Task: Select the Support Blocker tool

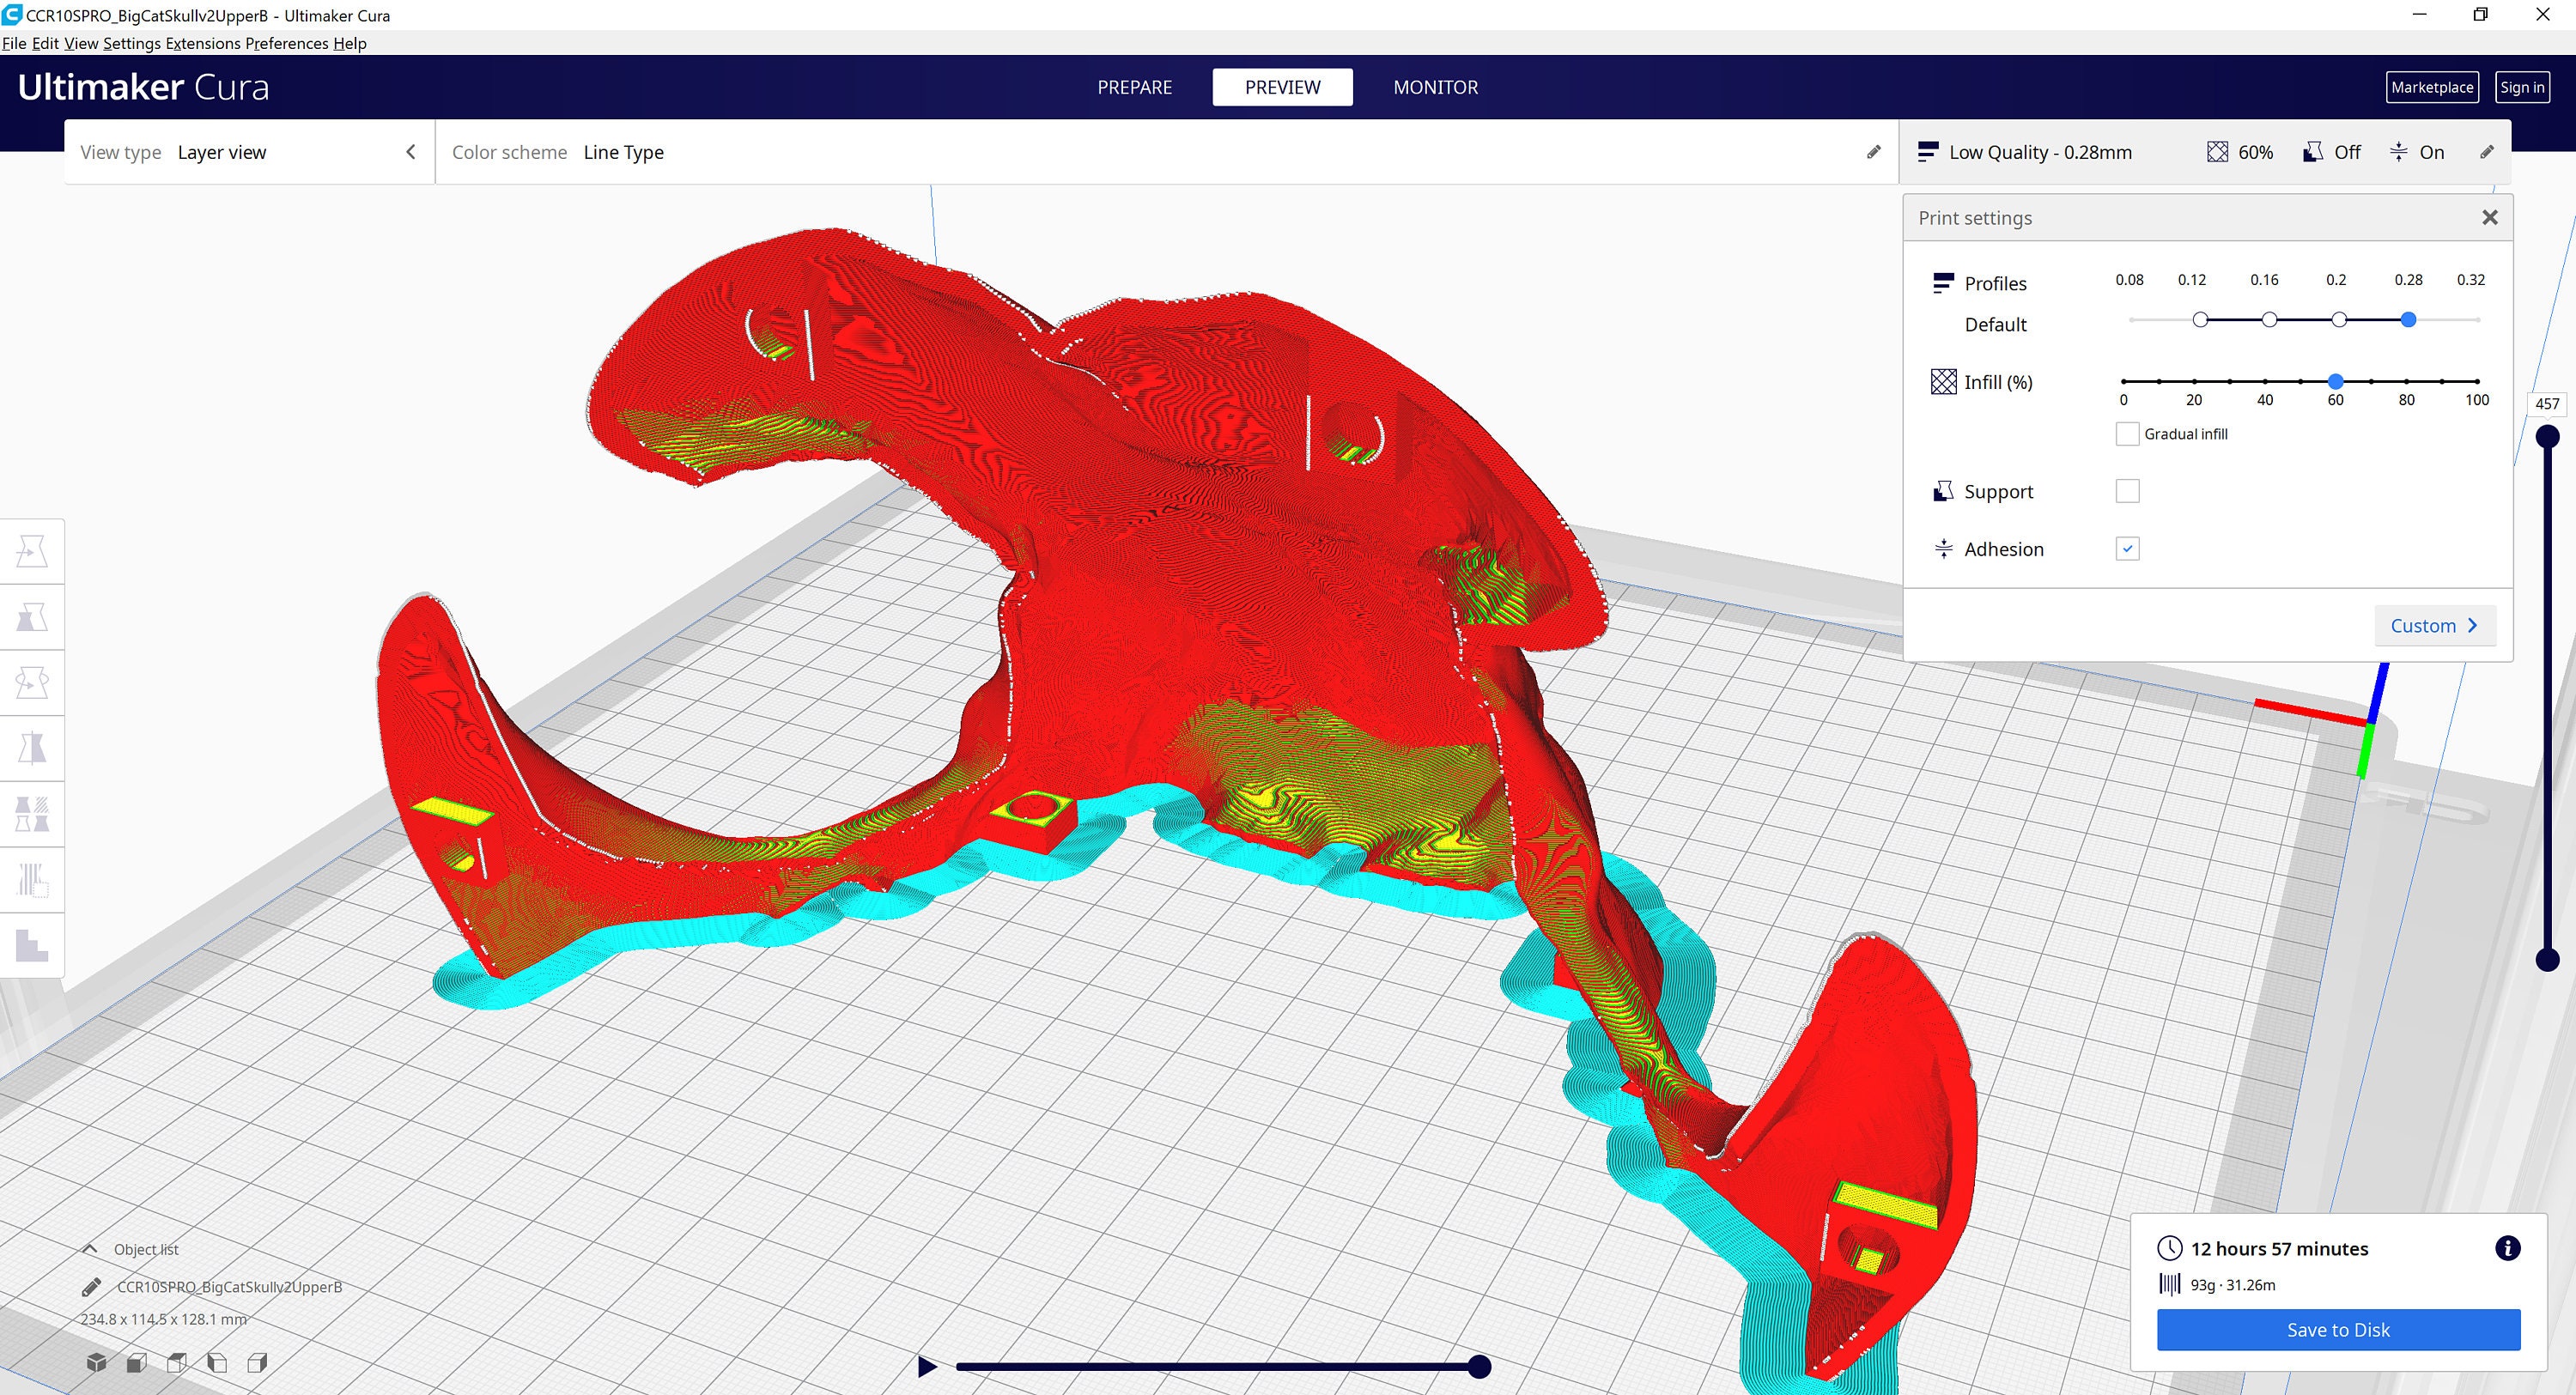Action: click(x=32, y=879)
